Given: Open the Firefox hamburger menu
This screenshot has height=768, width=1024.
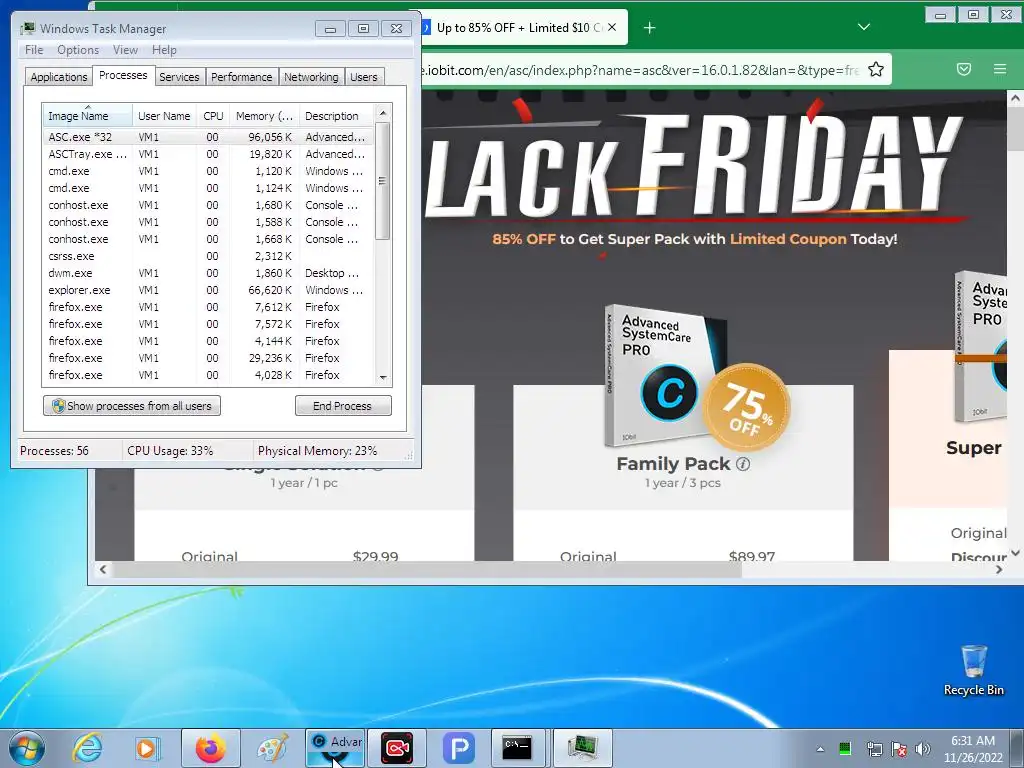Looking at the screenshot, I should click(1000, 69).
